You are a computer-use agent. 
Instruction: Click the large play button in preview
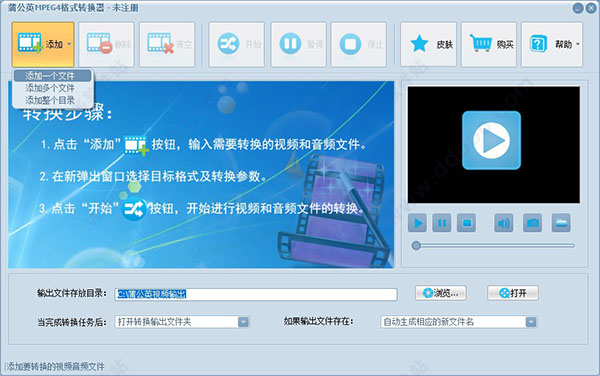coord(491,140)
